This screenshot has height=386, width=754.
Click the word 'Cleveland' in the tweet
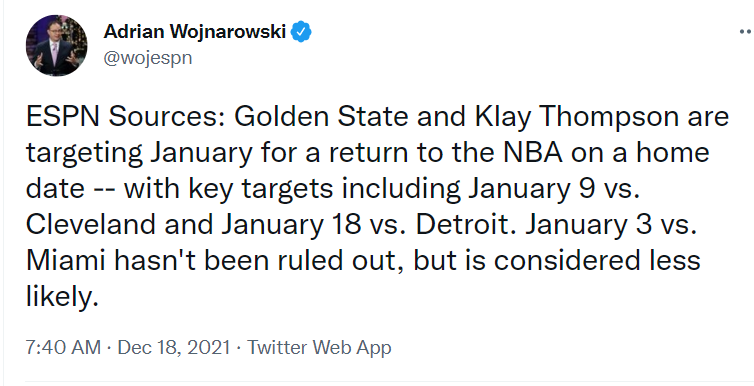[91, 224]
